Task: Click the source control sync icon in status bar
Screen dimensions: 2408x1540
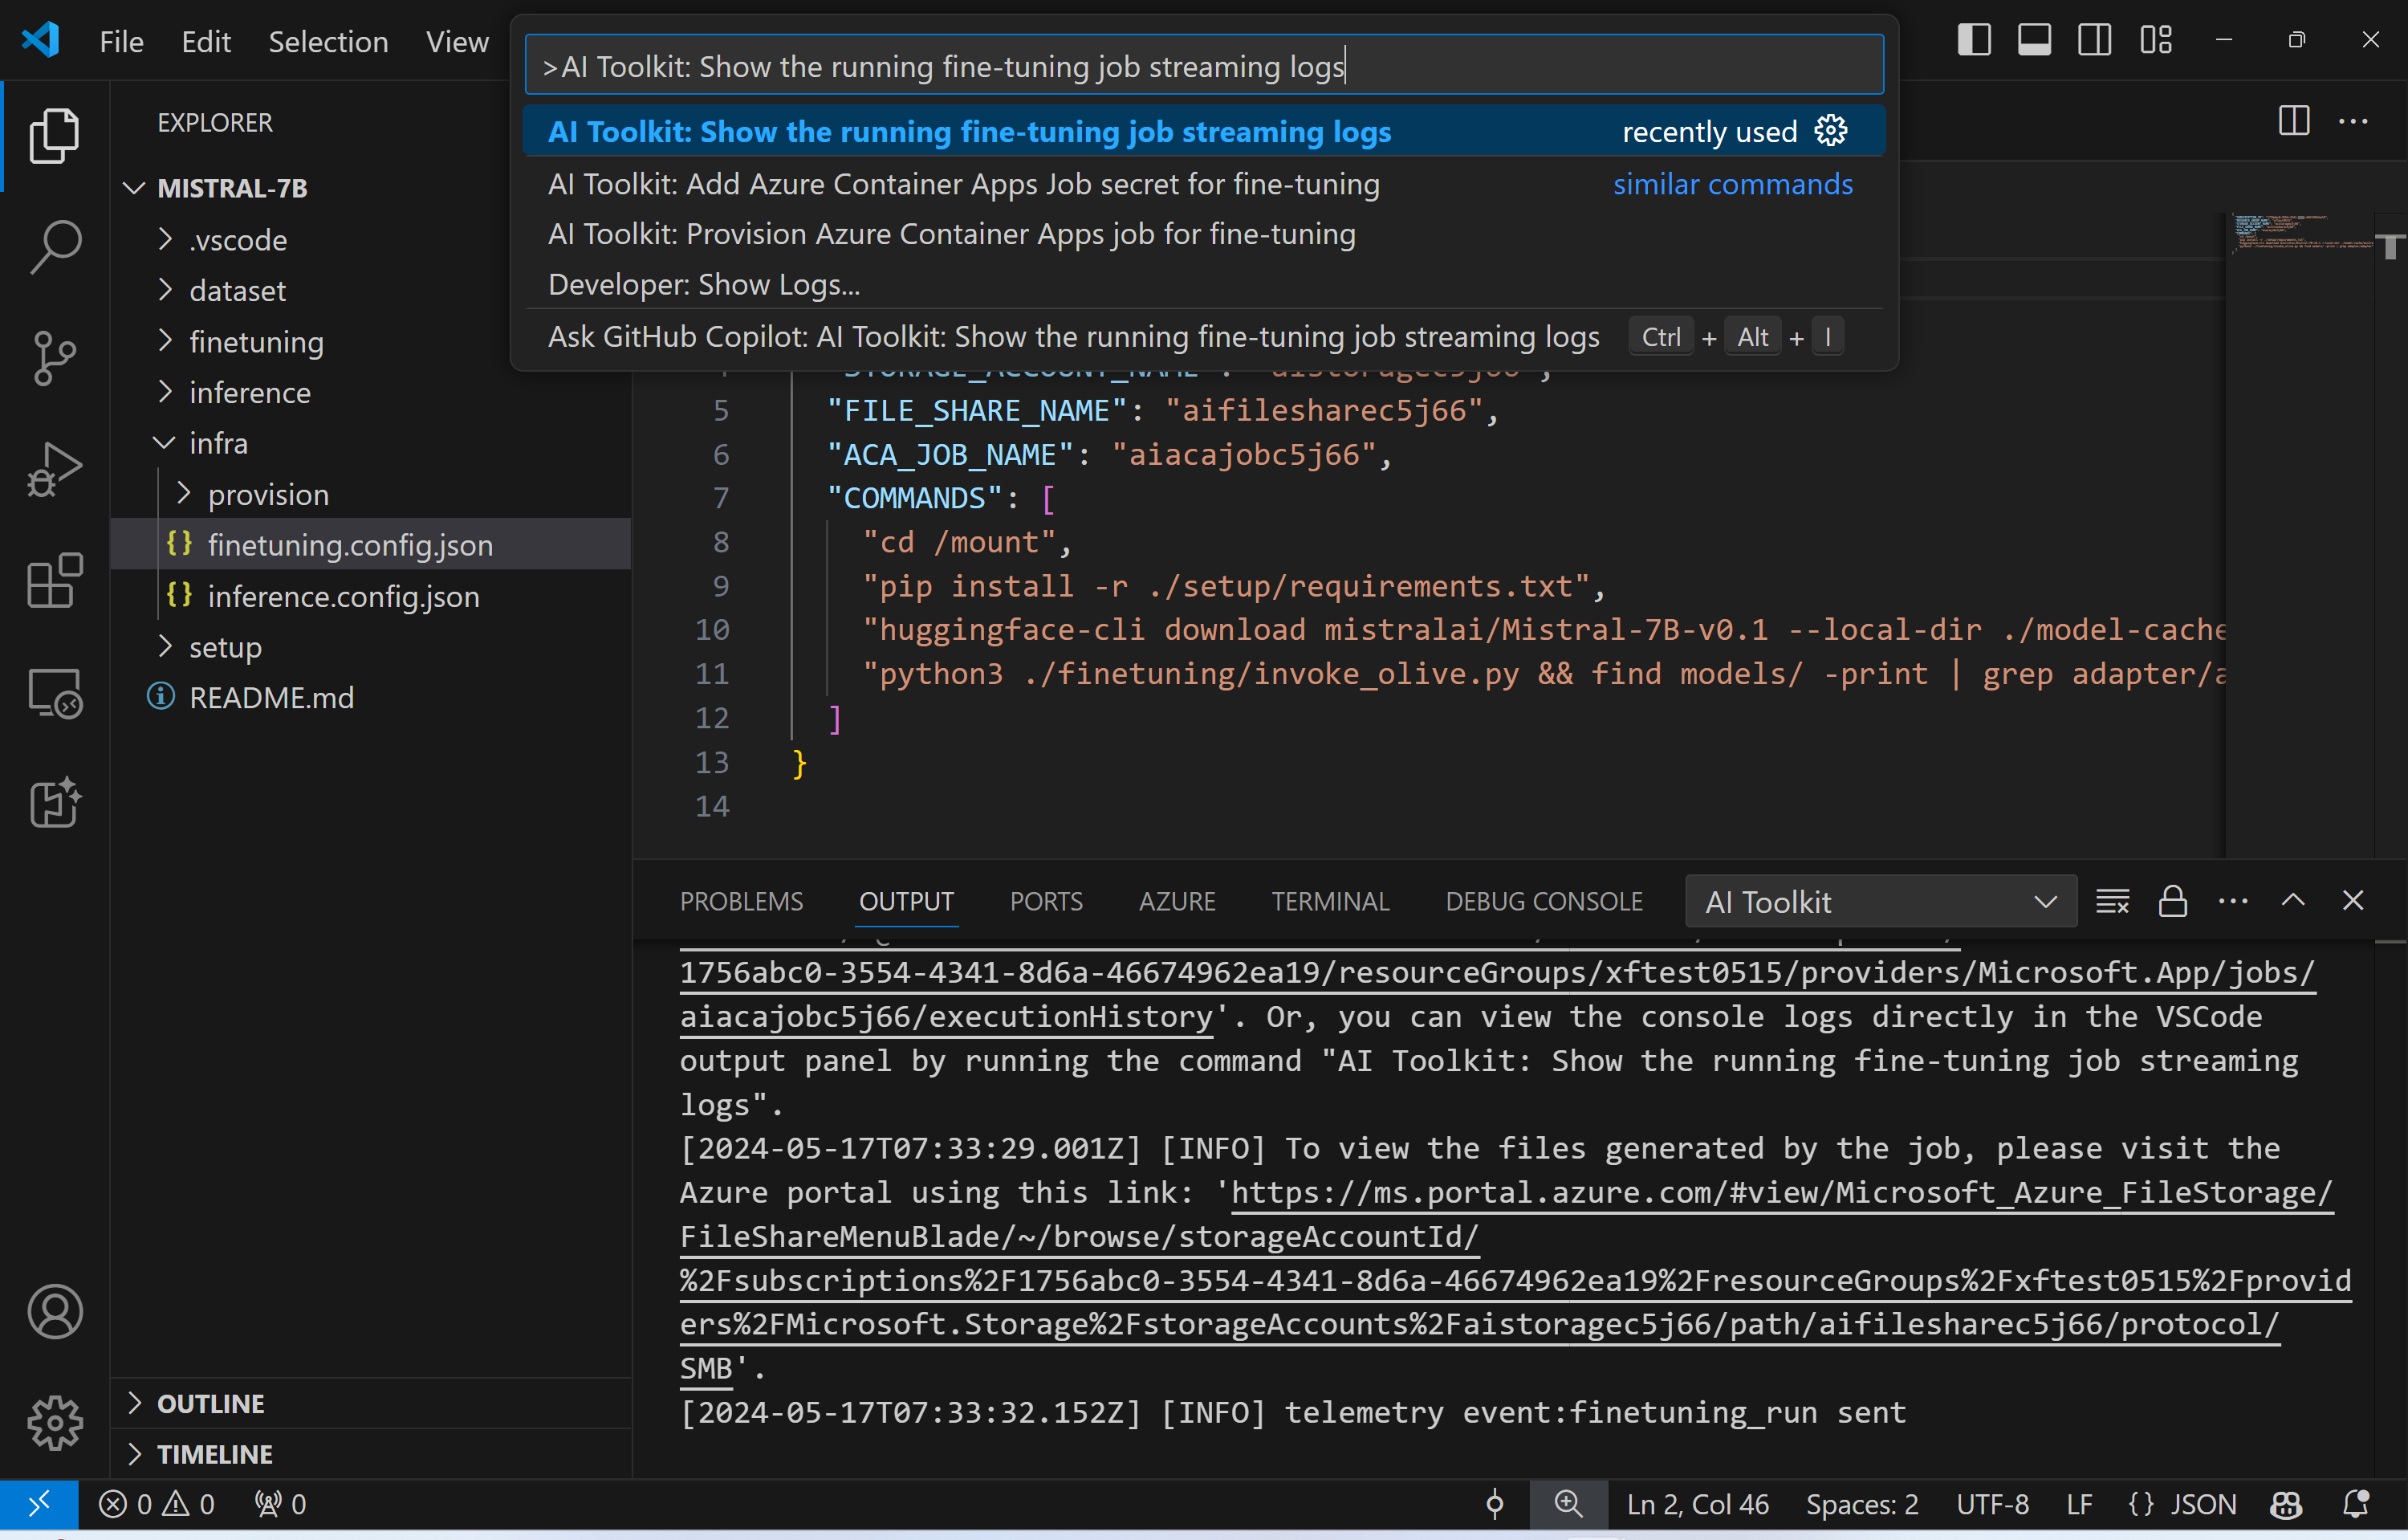Action: click(1495, 1504)
